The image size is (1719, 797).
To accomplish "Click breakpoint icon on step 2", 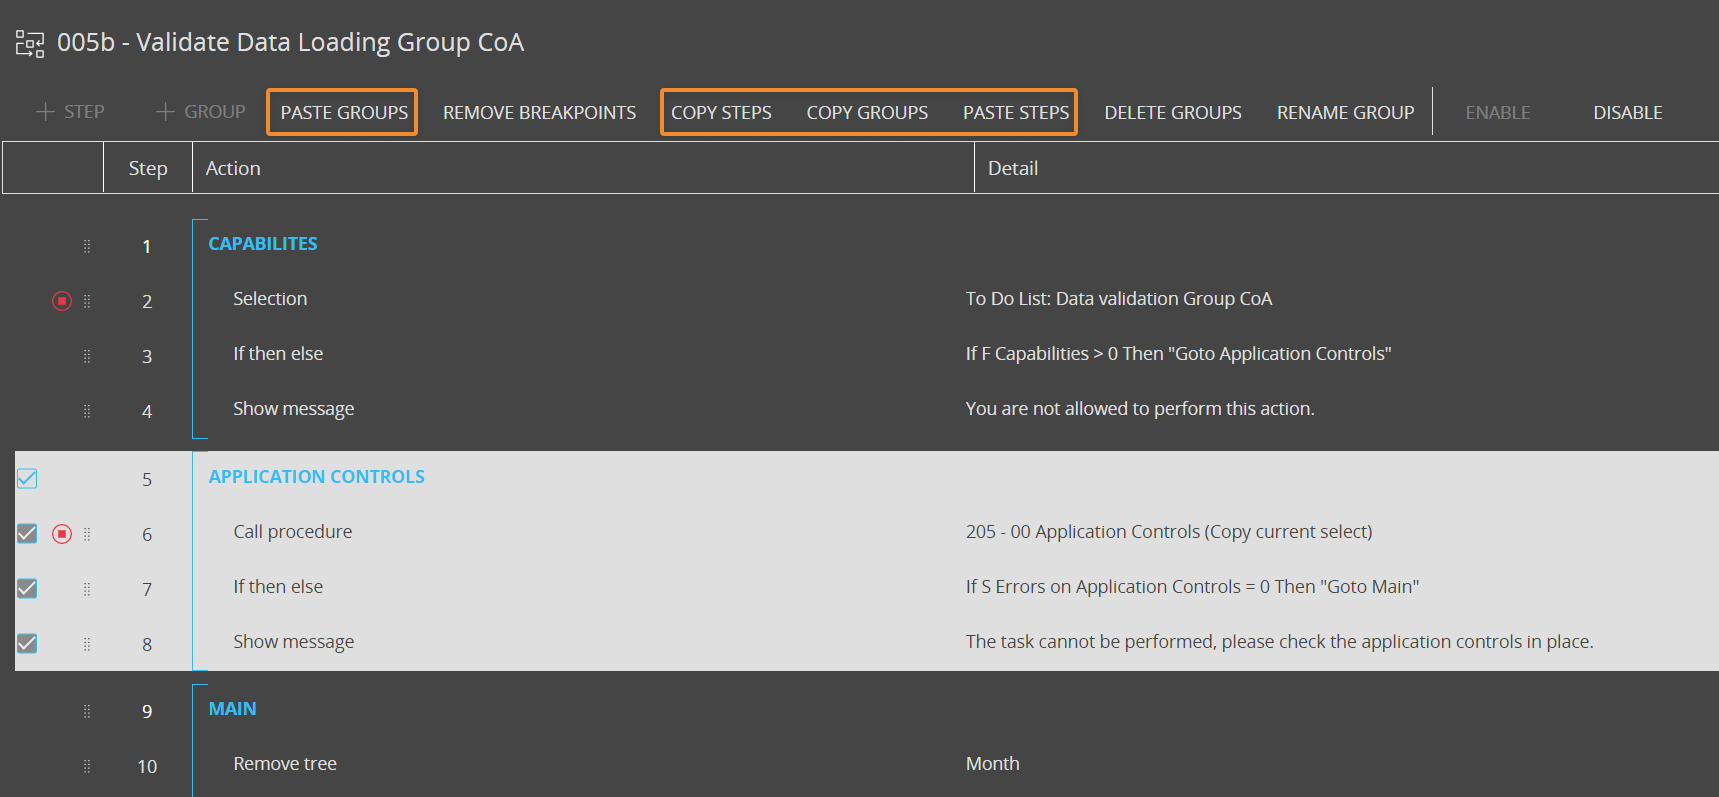I will (62, 301).
